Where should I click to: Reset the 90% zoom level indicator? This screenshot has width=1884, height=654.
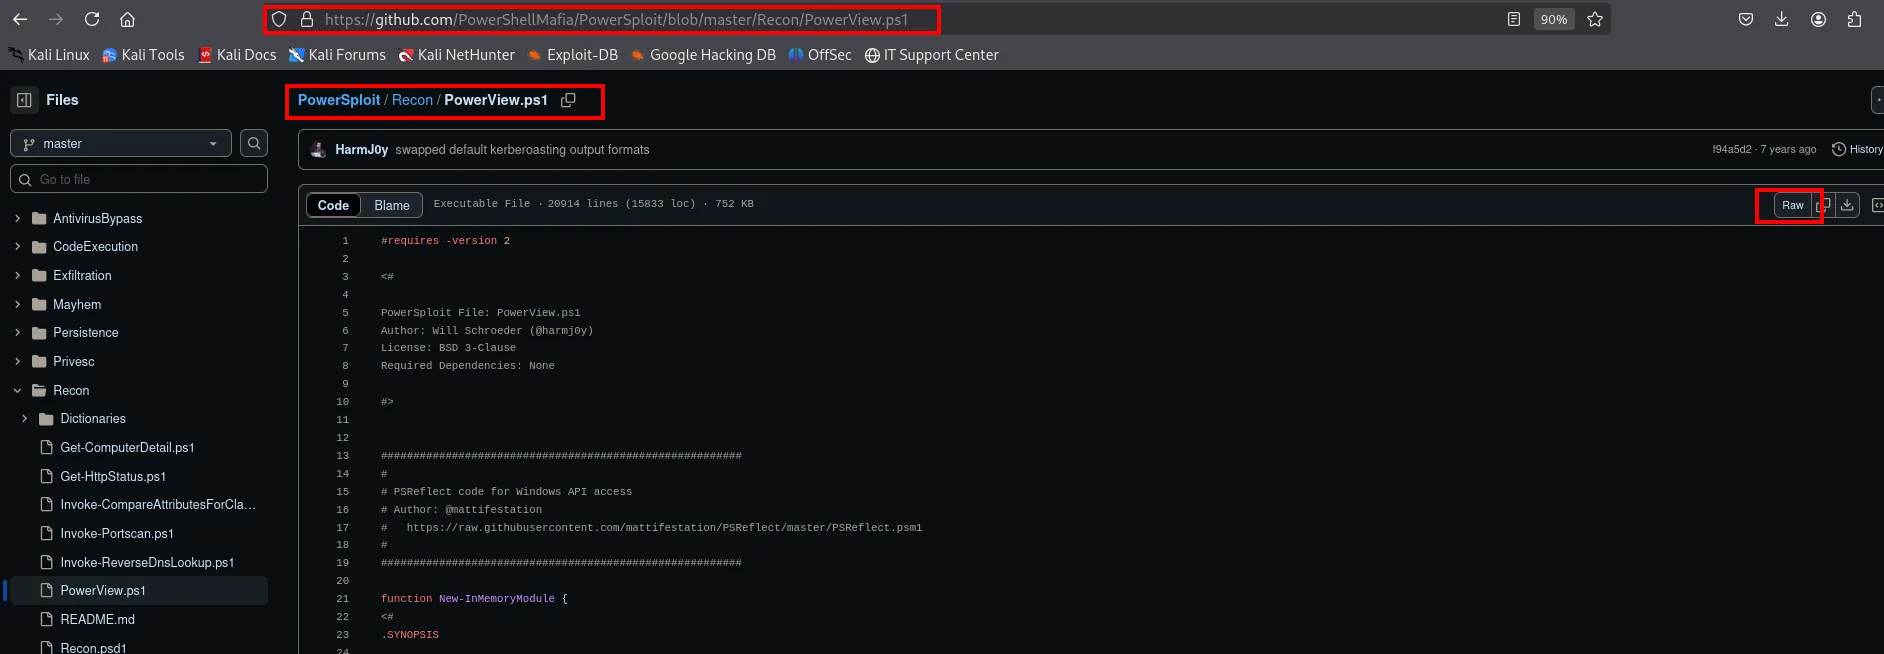[x=1553, y=19]
